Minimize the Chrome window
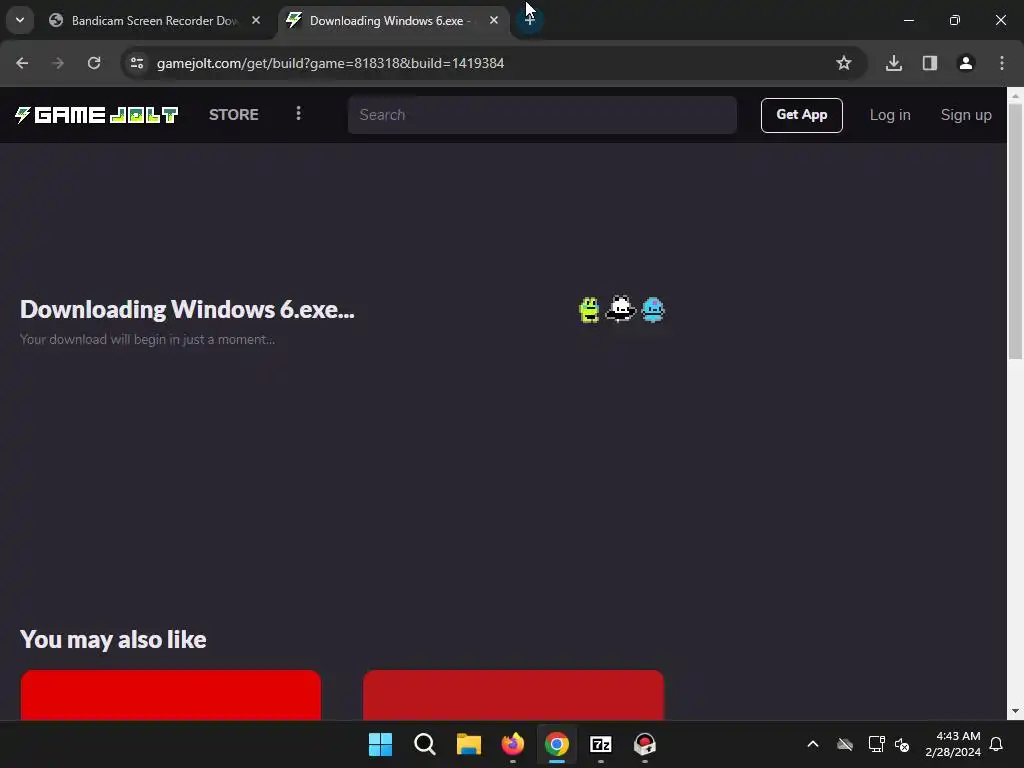Image resolution: width=1024 pixels, height=768 pixels. [x=908, y=20]
